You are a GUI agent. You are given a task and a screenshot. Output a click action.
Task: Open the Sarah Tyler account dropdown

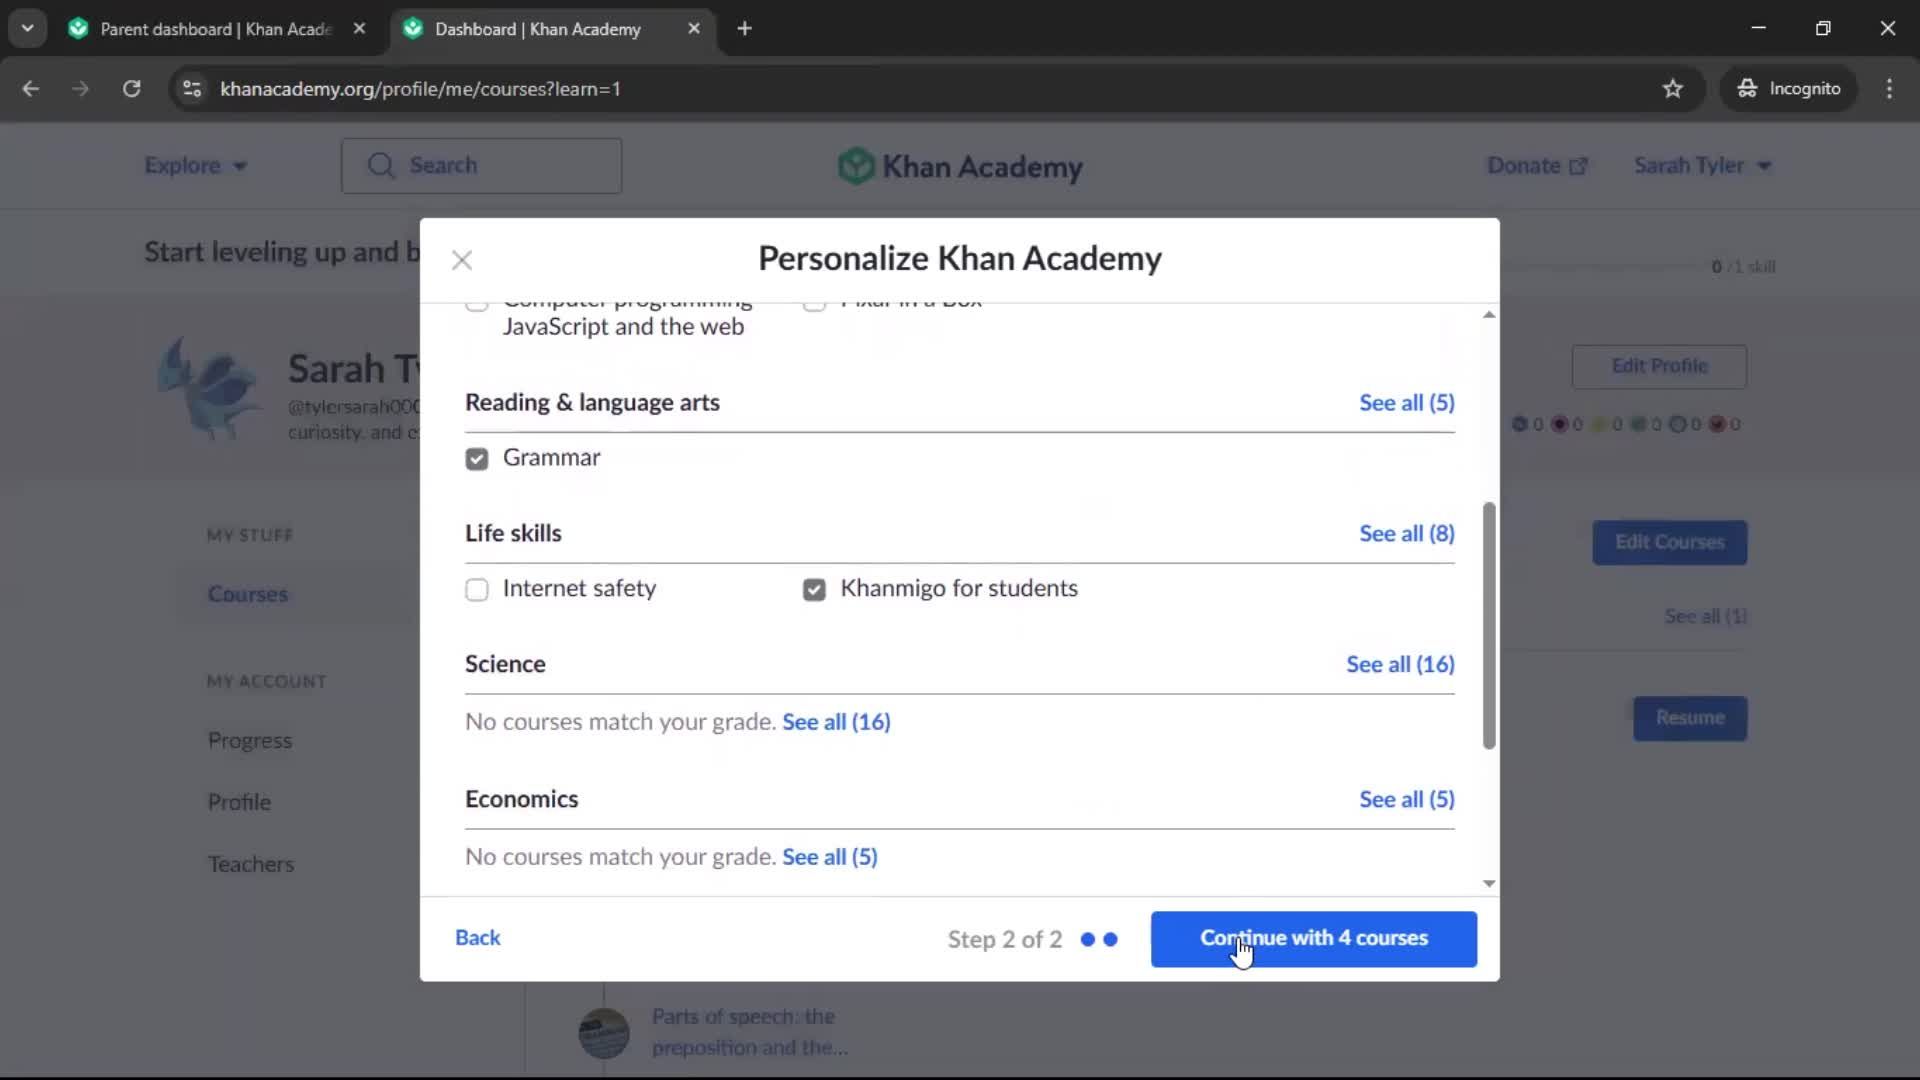click(1702, 166)
